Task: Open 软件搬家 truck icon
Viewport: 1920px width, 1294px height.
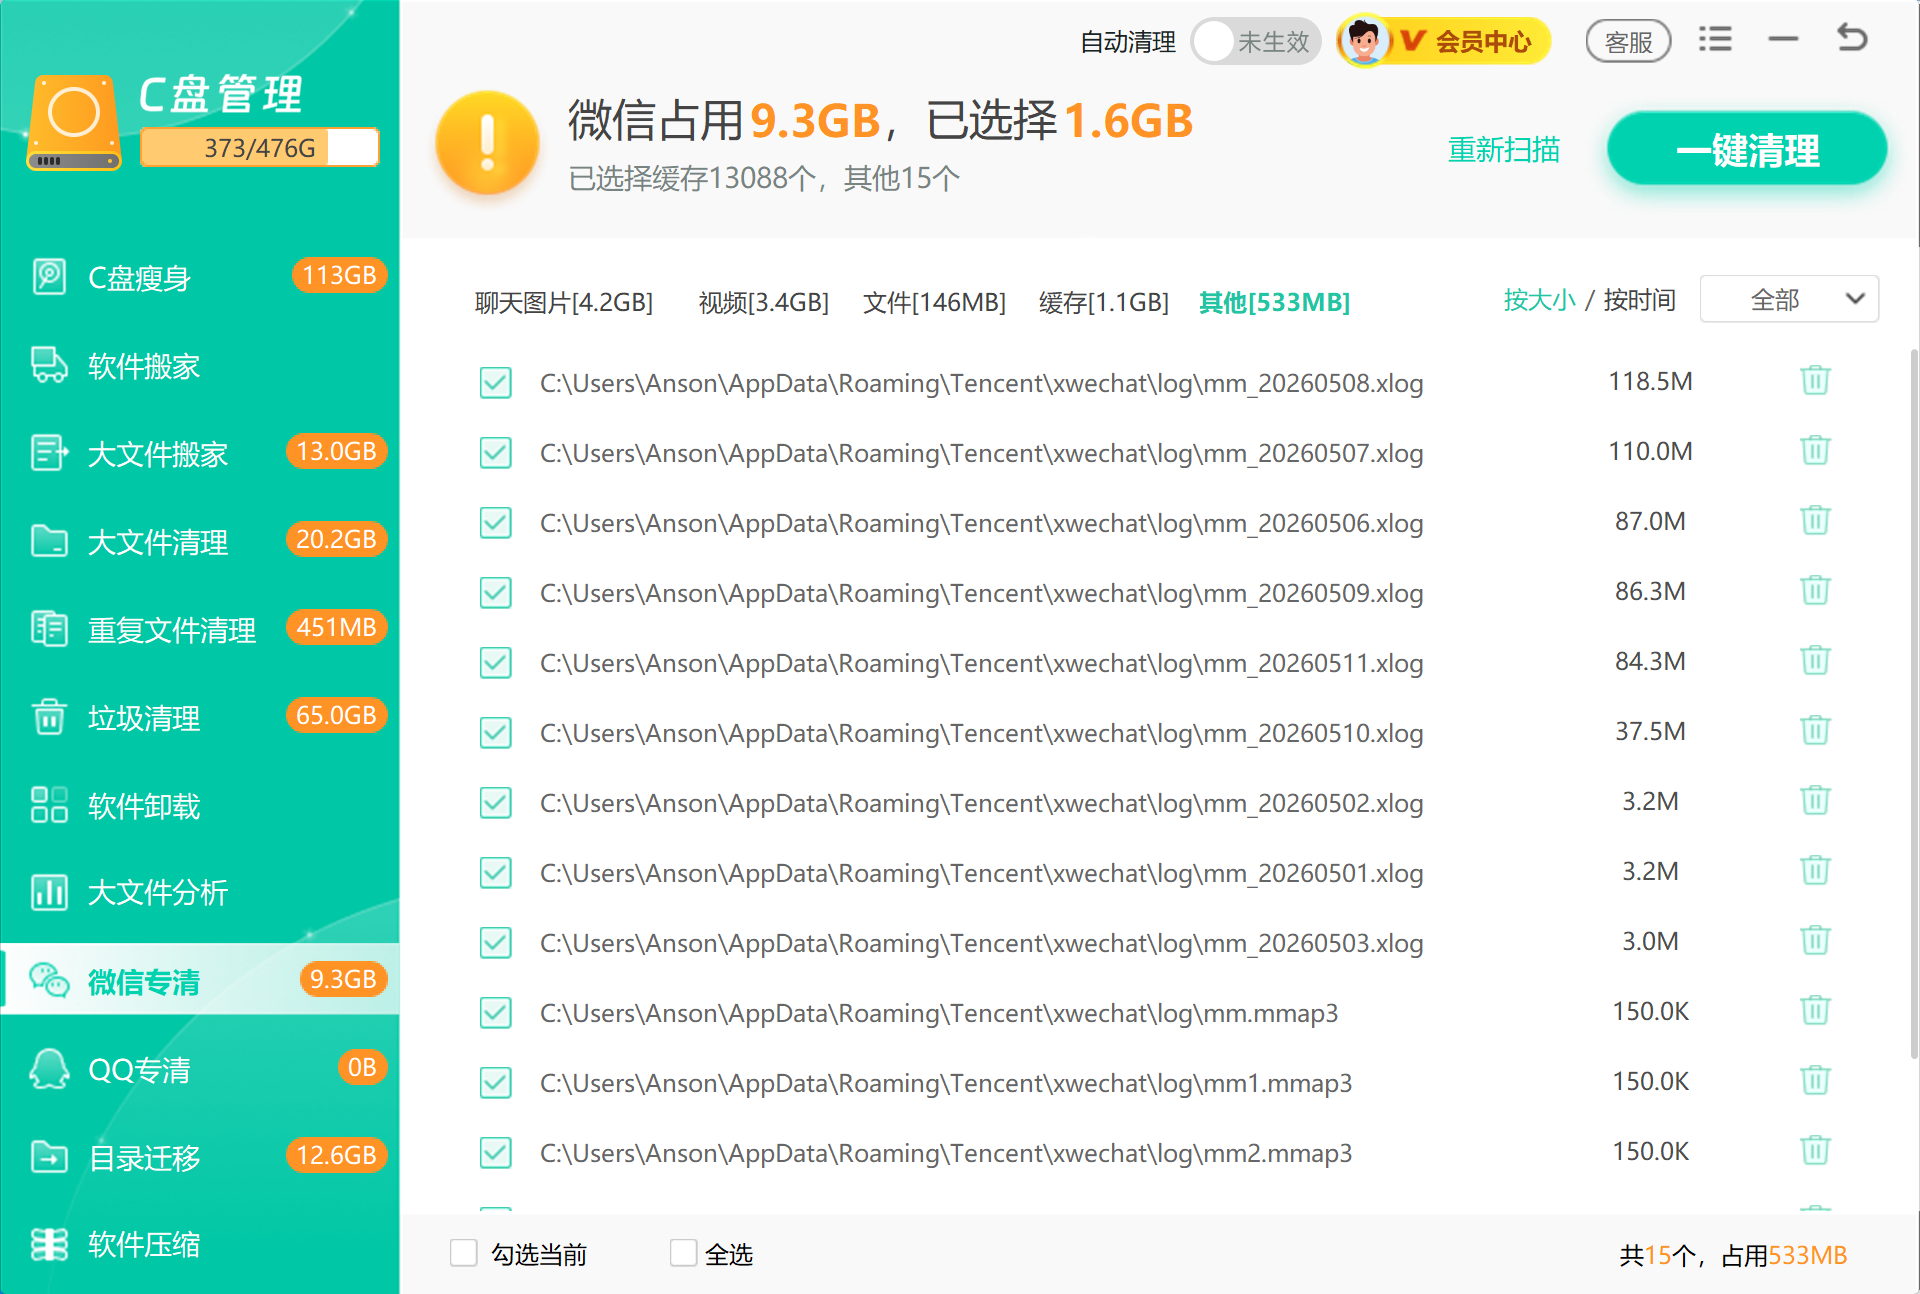Action: [x=49, y=365]
